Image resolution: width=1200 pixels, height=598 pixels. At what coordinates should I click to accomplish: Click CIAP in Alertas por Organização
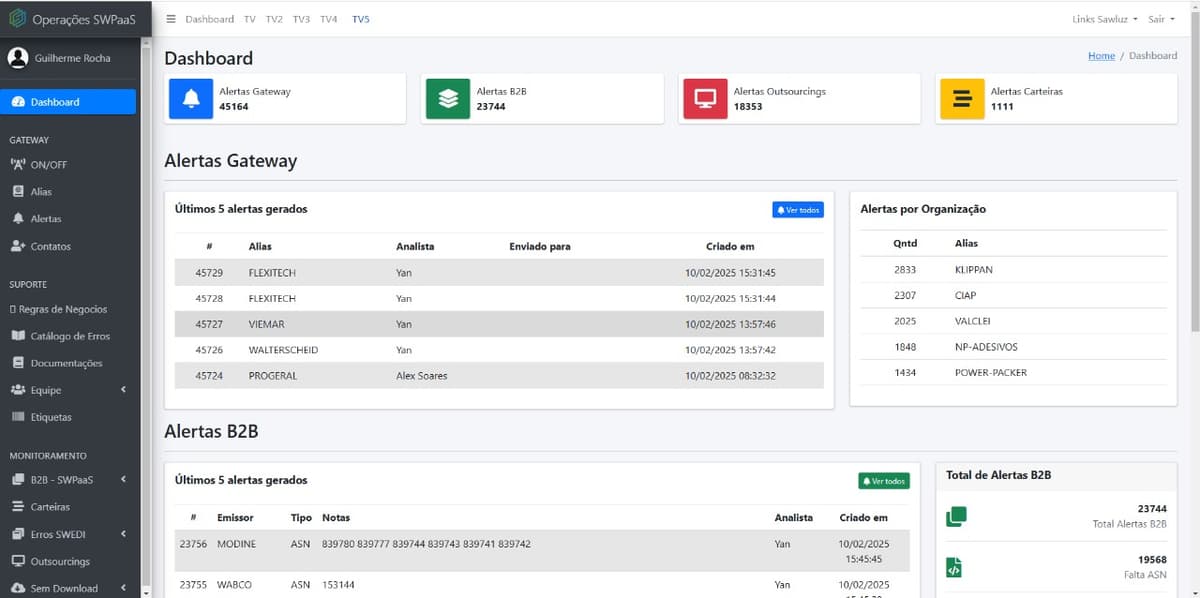965,296
